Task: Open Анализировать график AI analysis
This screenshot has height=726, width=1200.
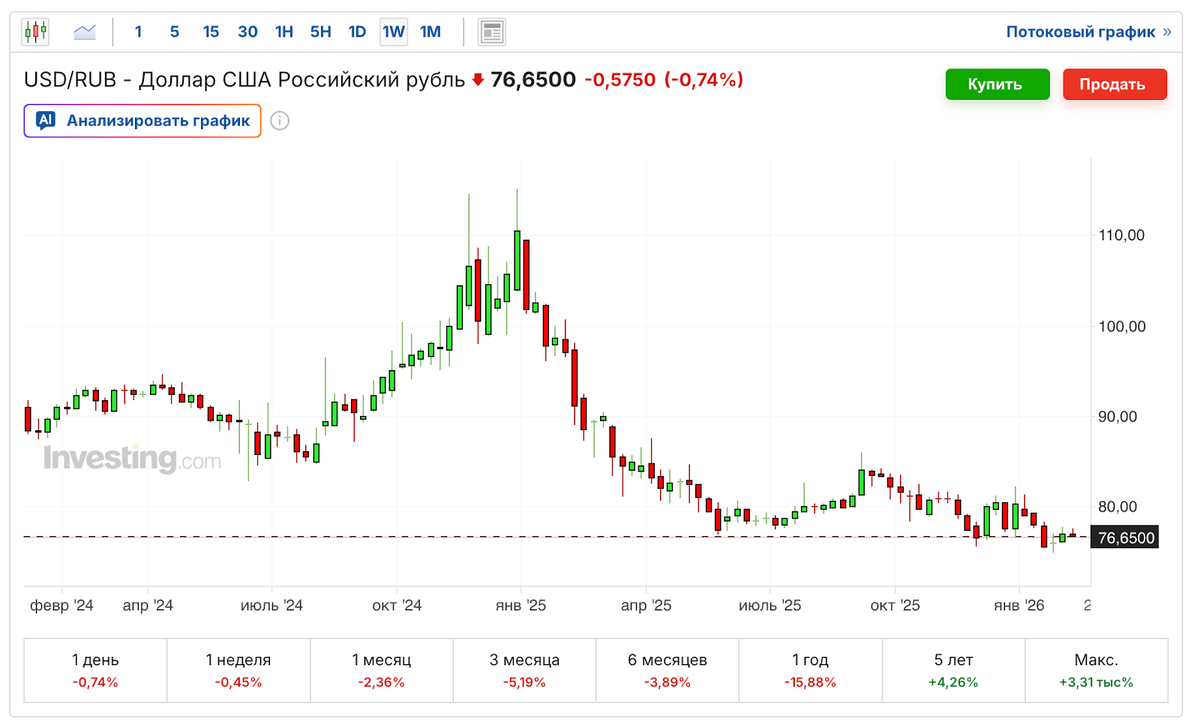Action: 143,121
